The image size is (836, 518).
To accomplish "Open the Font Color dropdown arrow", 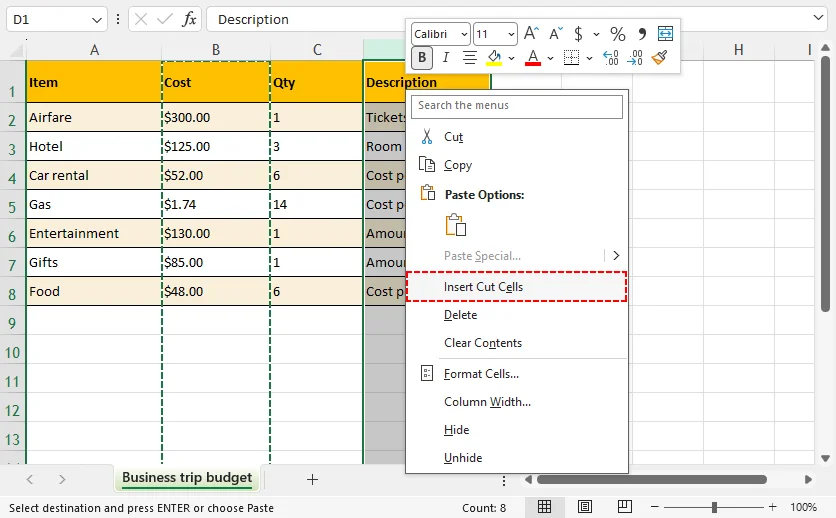I will click(x=550, y=58).
